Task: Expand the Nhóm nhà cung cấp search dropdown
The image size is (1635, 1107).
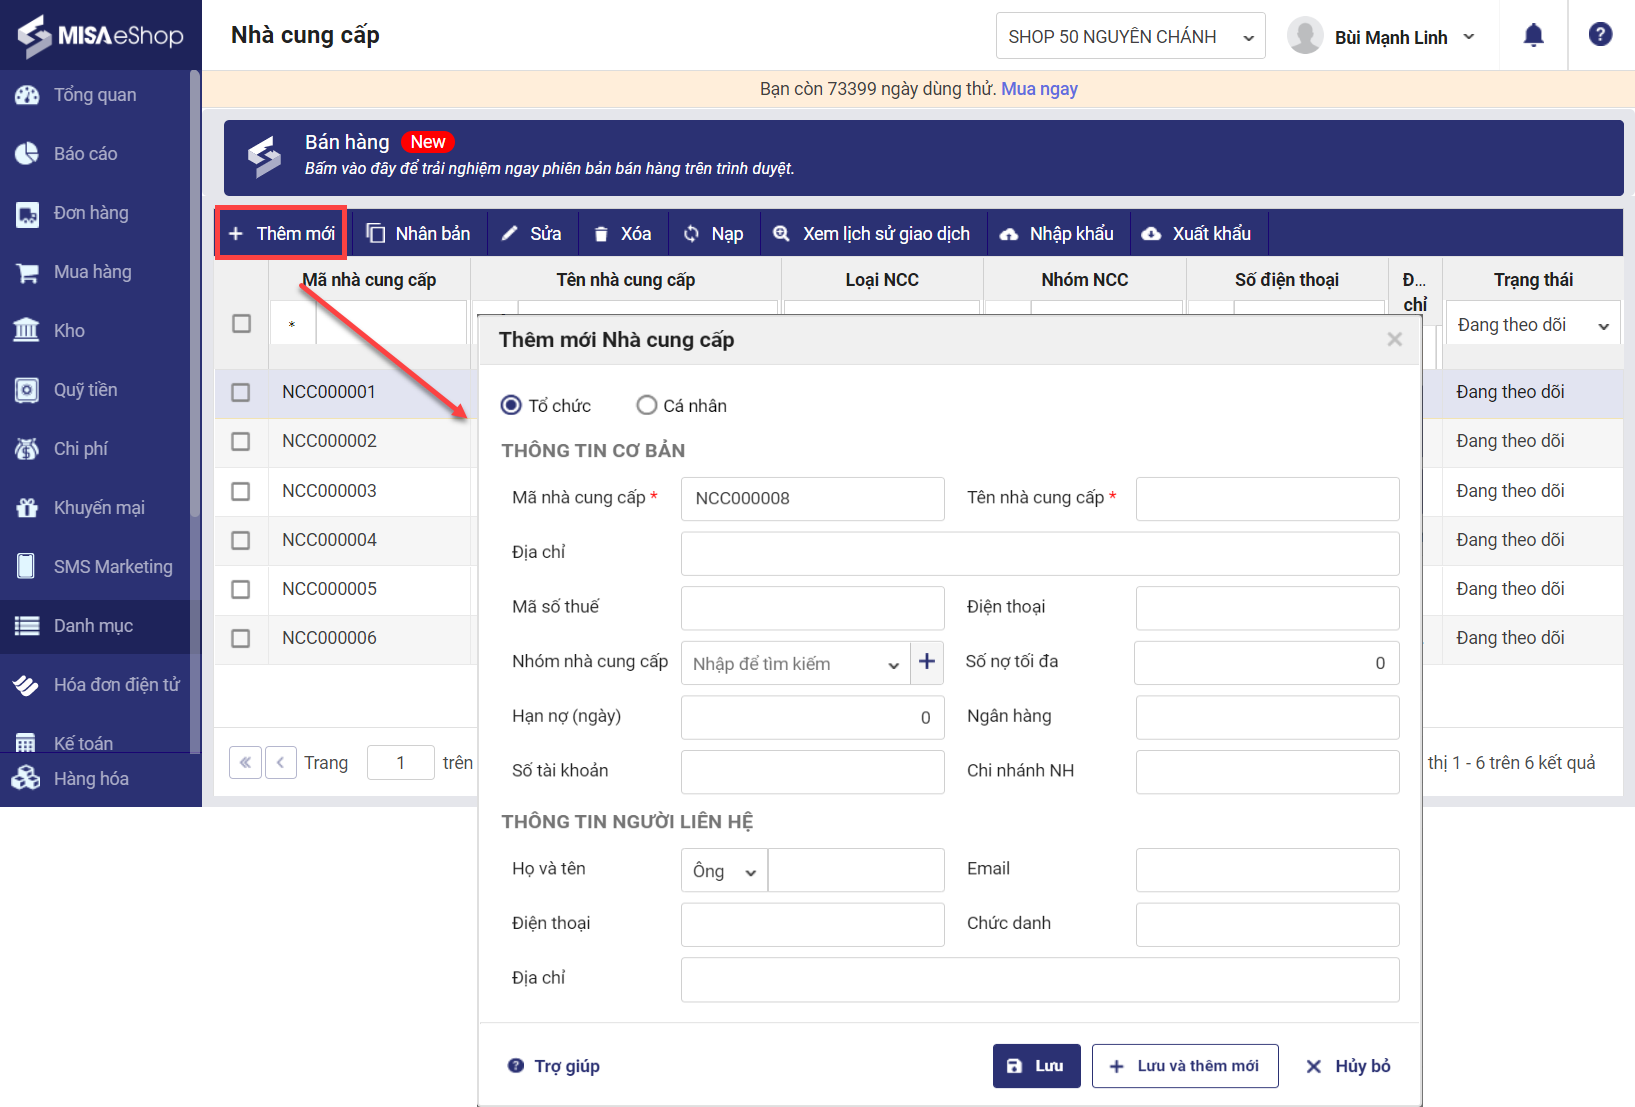Action: 893,664
